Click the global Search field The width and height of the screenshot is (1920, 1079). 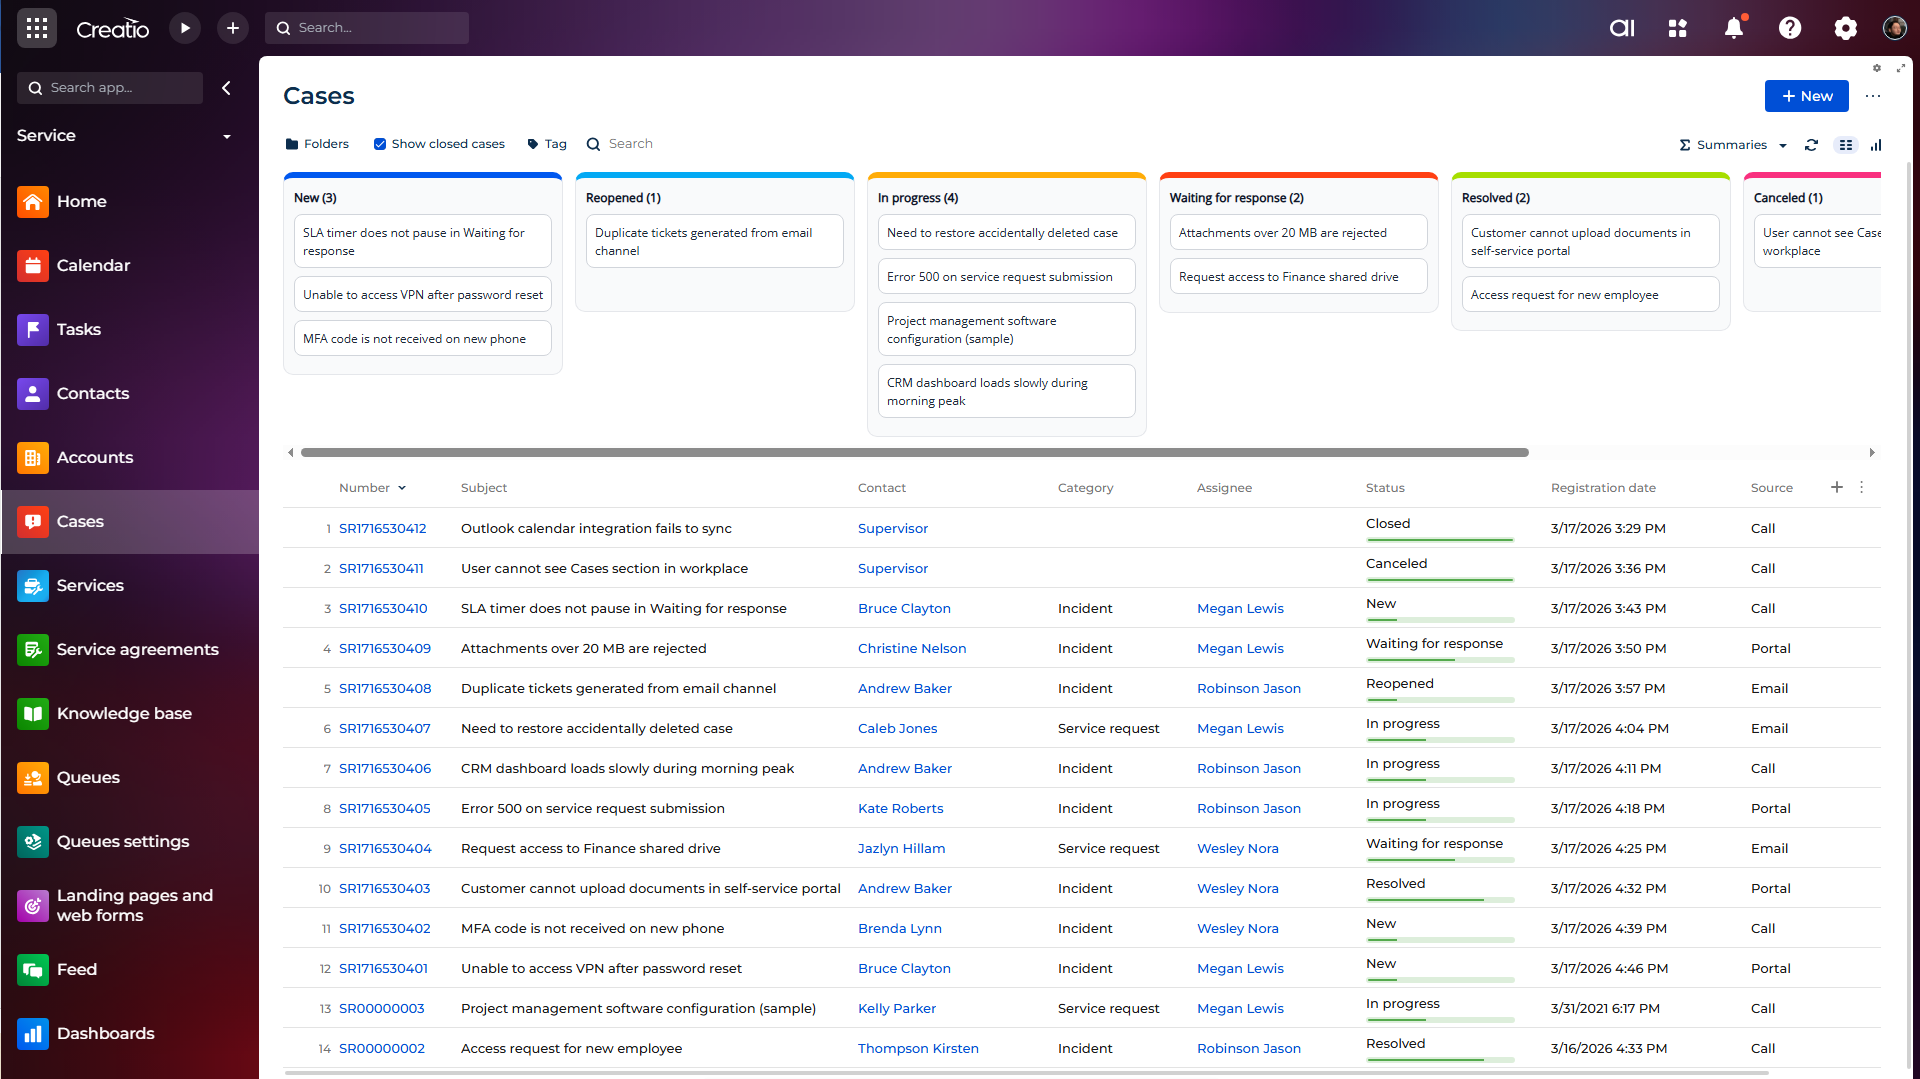coord(367,28)
